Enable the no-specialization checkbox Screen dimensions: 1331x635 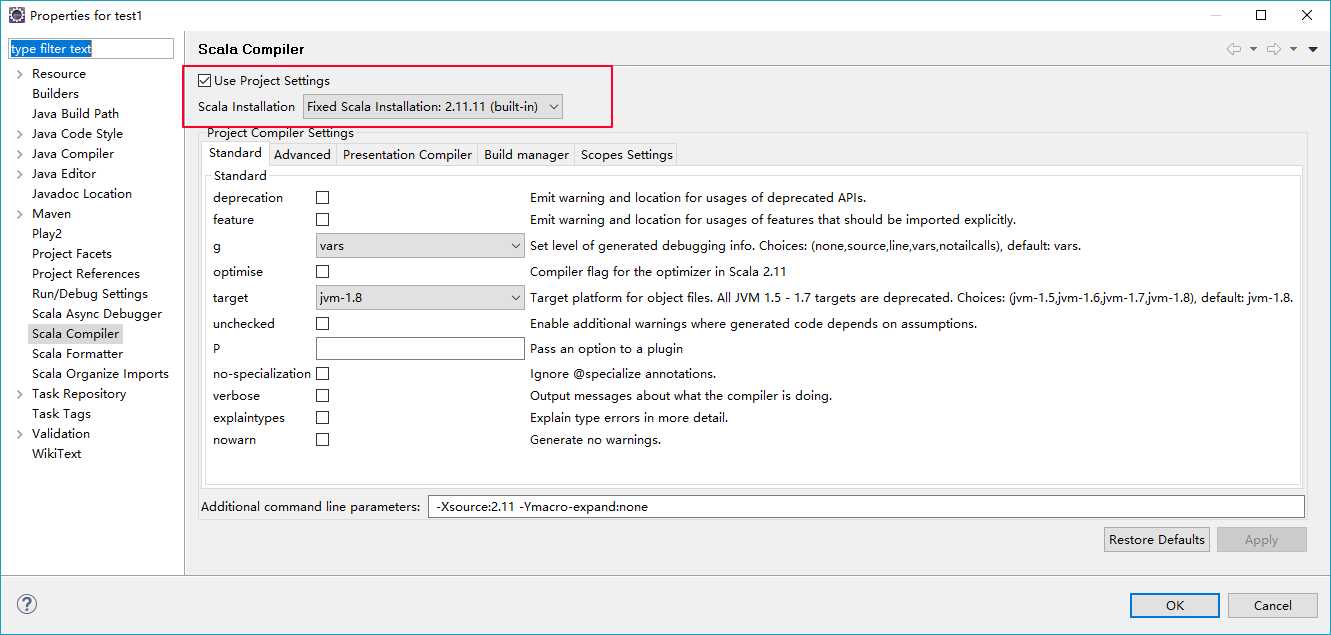[322, 374]
